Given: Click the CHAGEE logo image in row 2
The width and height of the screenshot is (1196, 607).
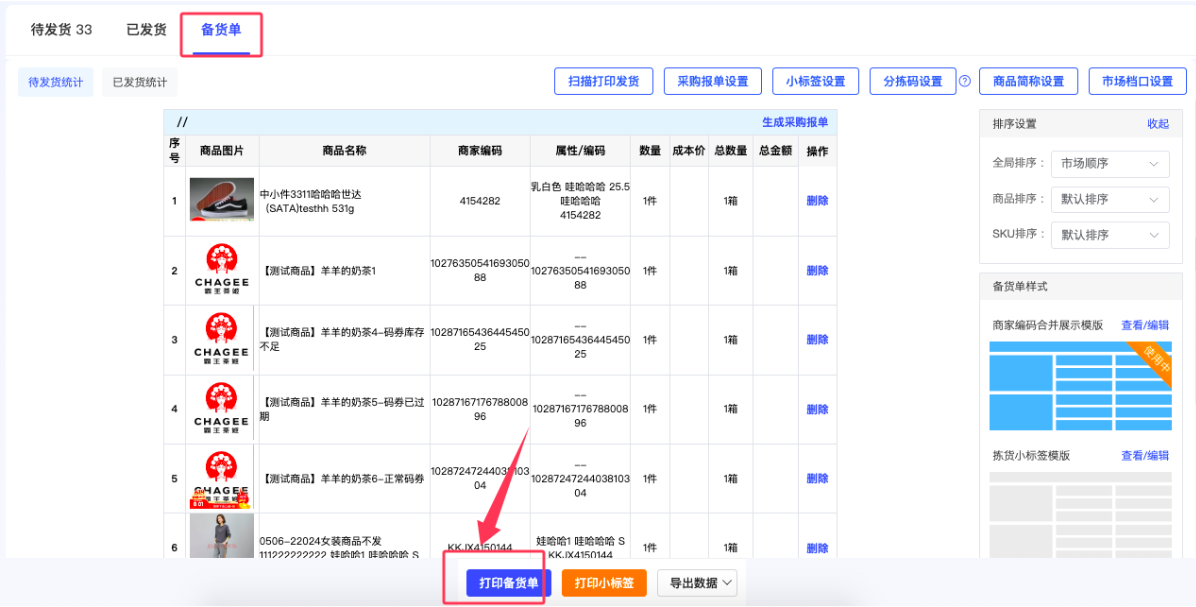Looking at the screenshot, I should point(221,270).
